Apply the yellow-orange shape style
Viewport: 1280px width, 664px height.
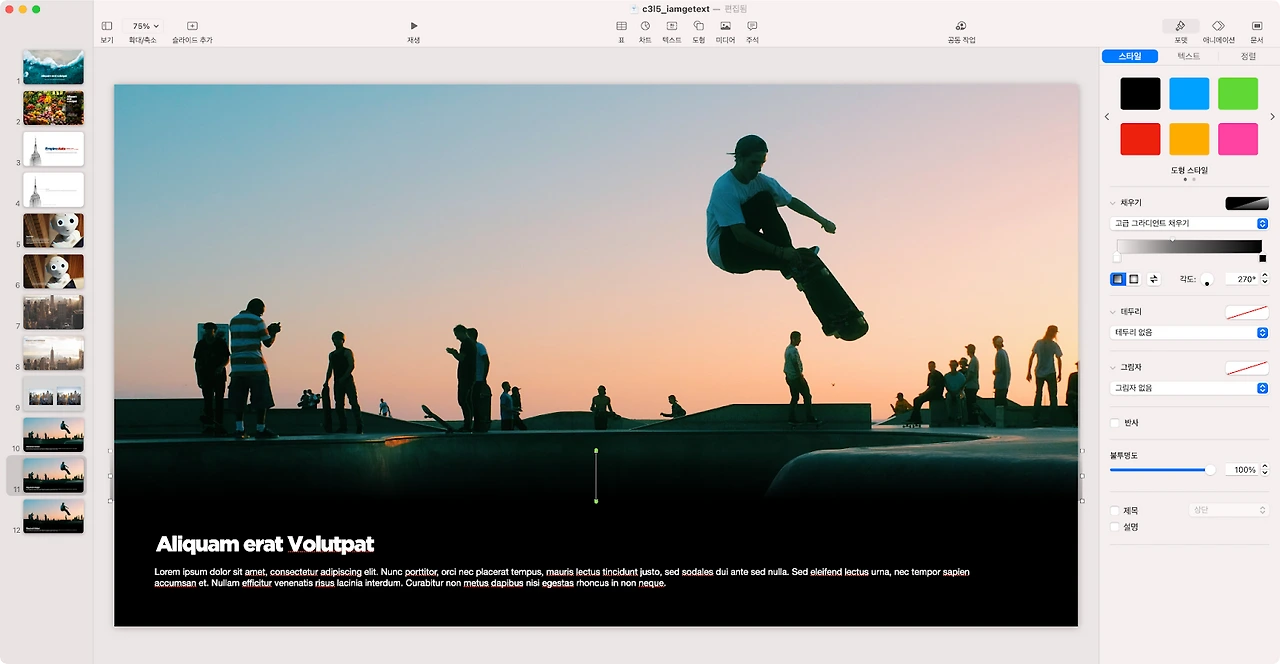tap(1189, 139)
